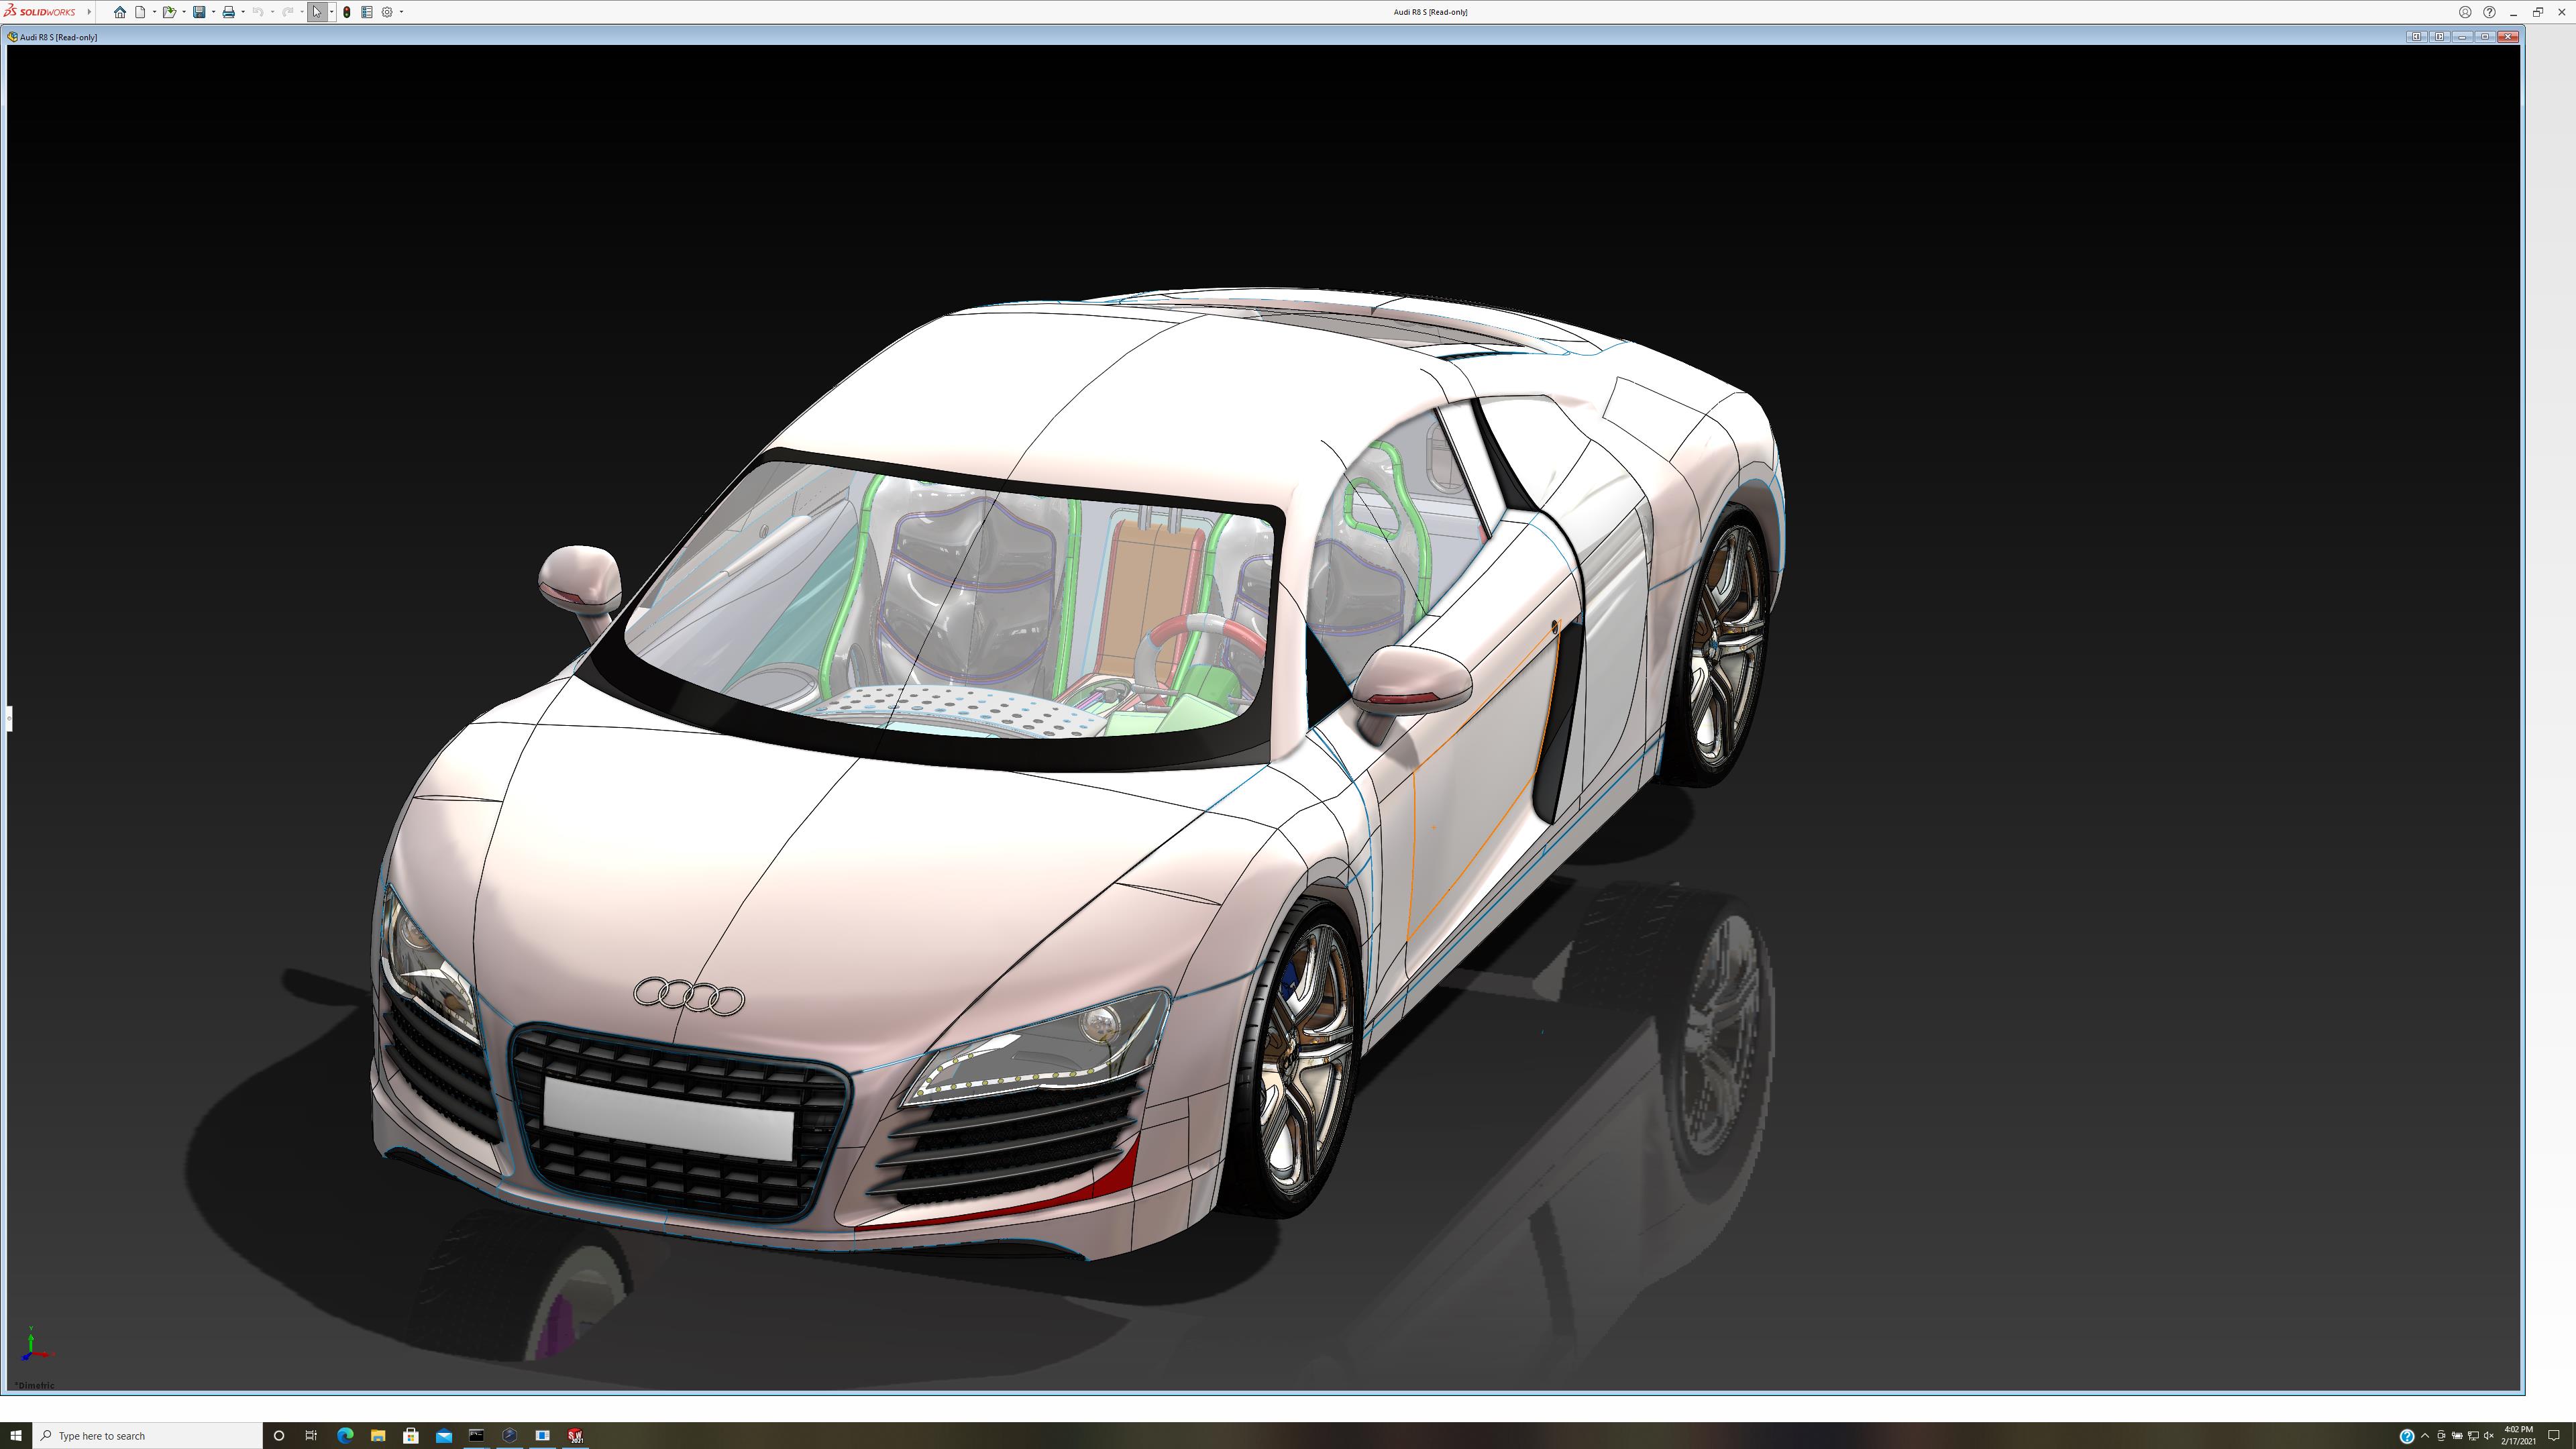Open the Help question mark icon
2576x1449 pixels.
[2489, 12]
